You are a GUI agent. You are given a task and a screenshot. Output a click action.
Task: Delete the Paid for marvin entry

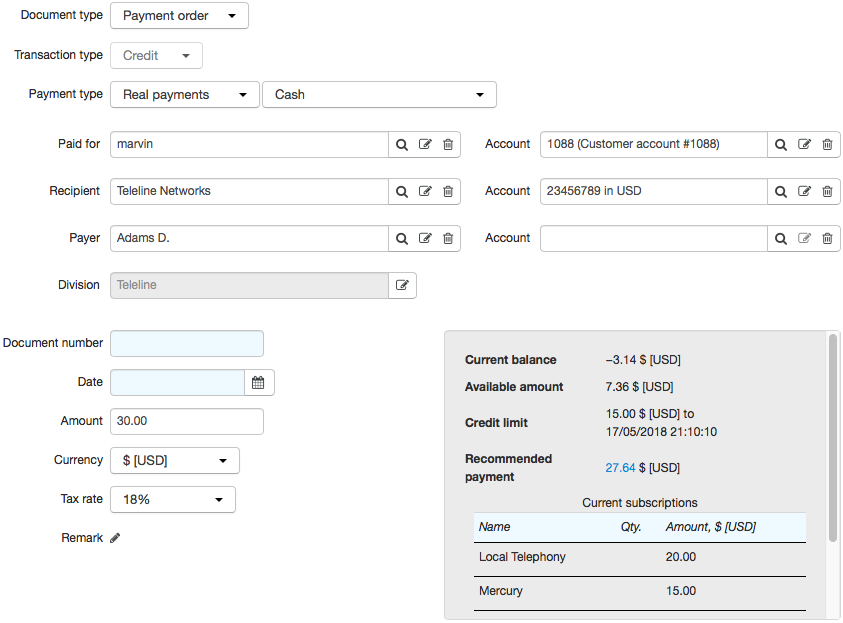pos(448,145)
